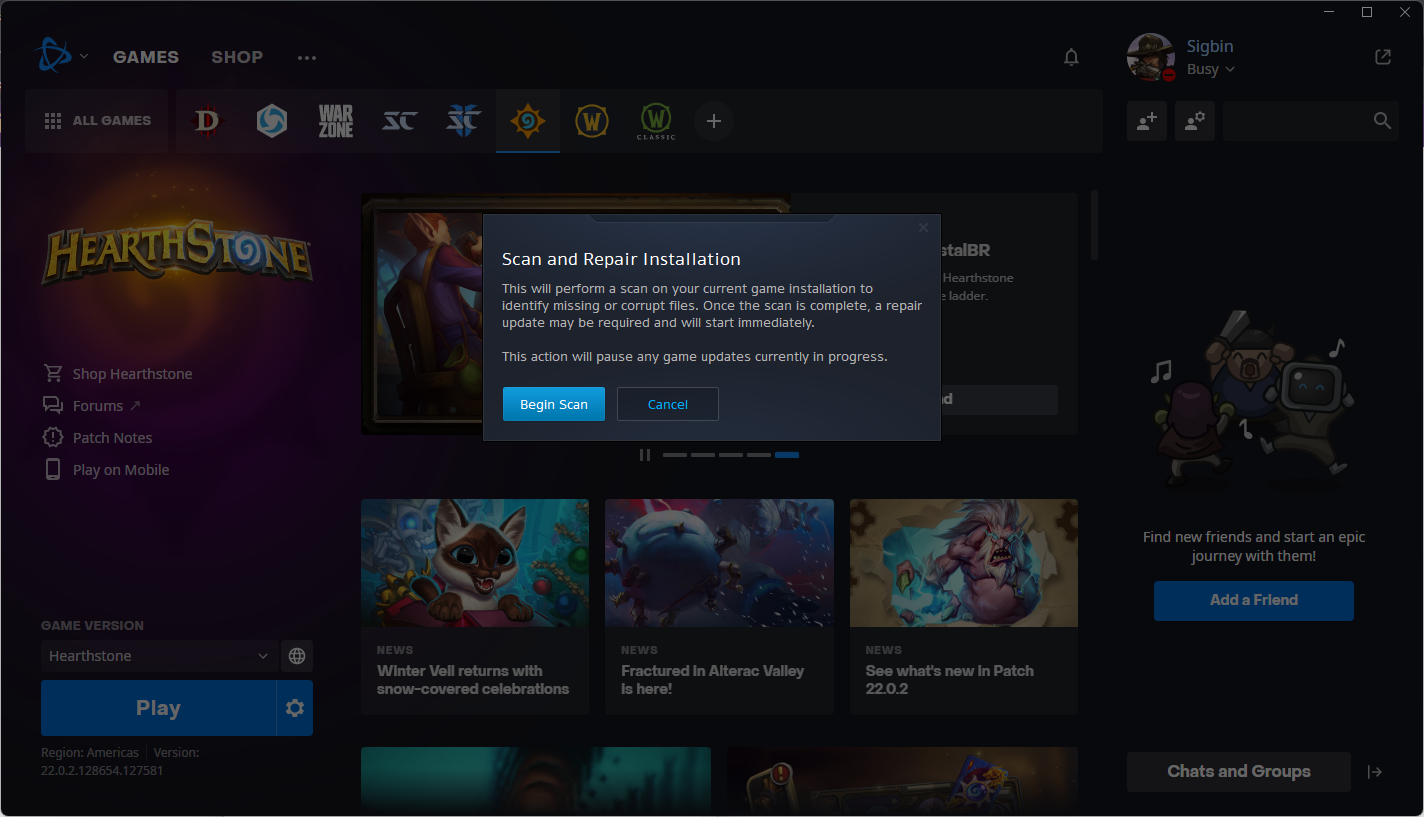
Task: Expand the Battle.net logo dropdown arrow
Action: pyautogui.click(x=84, y=56)
